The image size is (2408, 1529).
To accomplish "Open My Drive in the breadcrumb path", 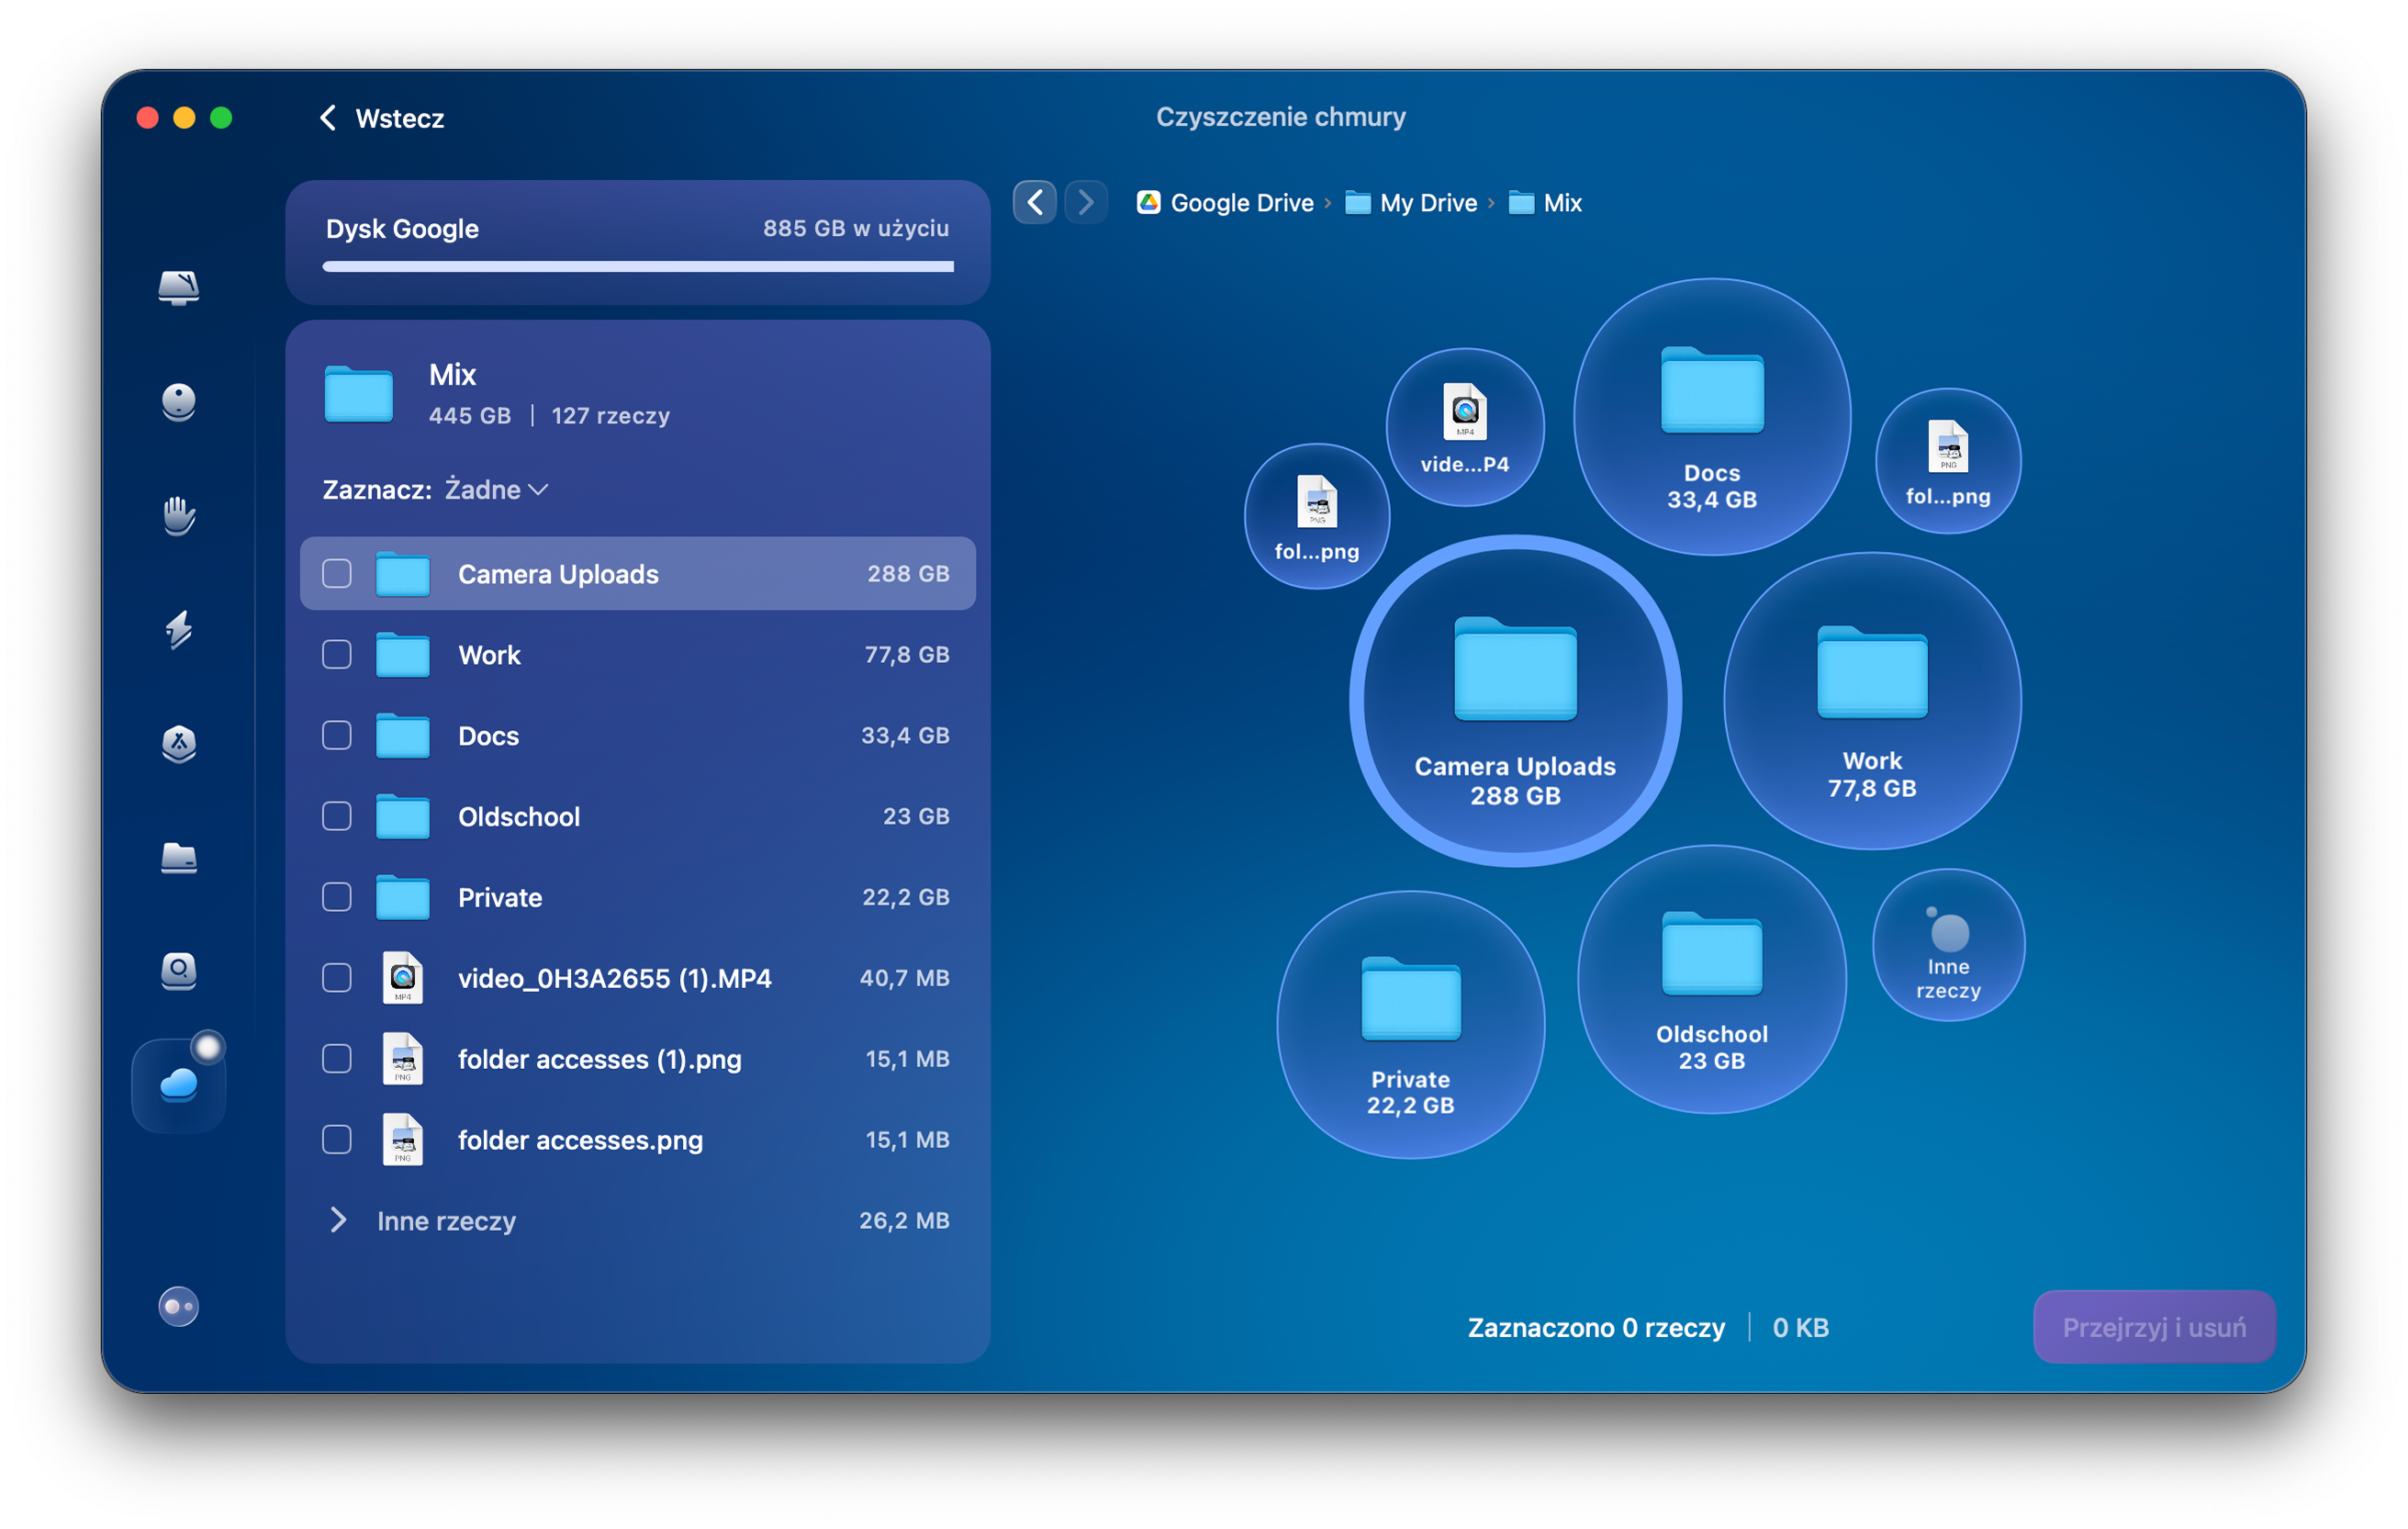I will pyautogui.click(x=1427, y=202).
